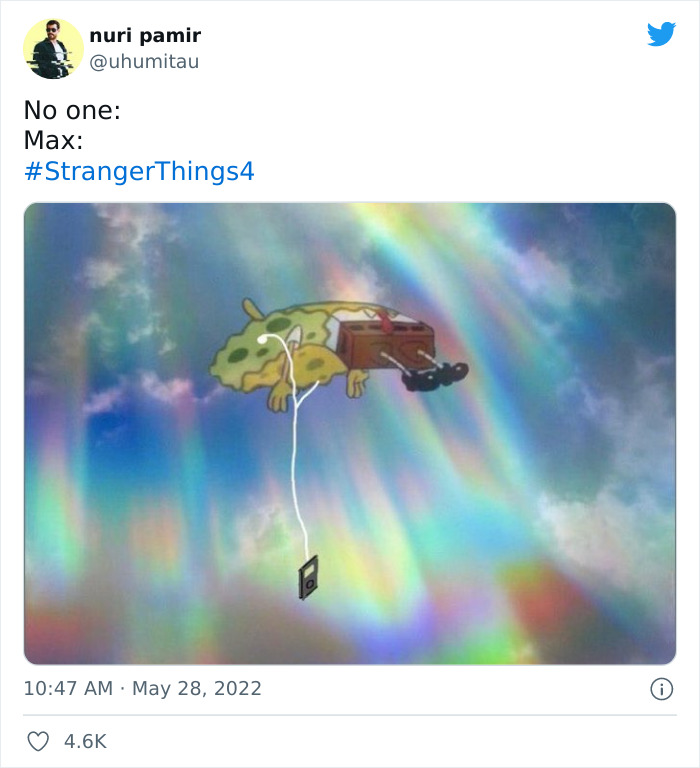Like the tweet with the heart icon
The image size is (700, 768).
(x=38, y=741)
